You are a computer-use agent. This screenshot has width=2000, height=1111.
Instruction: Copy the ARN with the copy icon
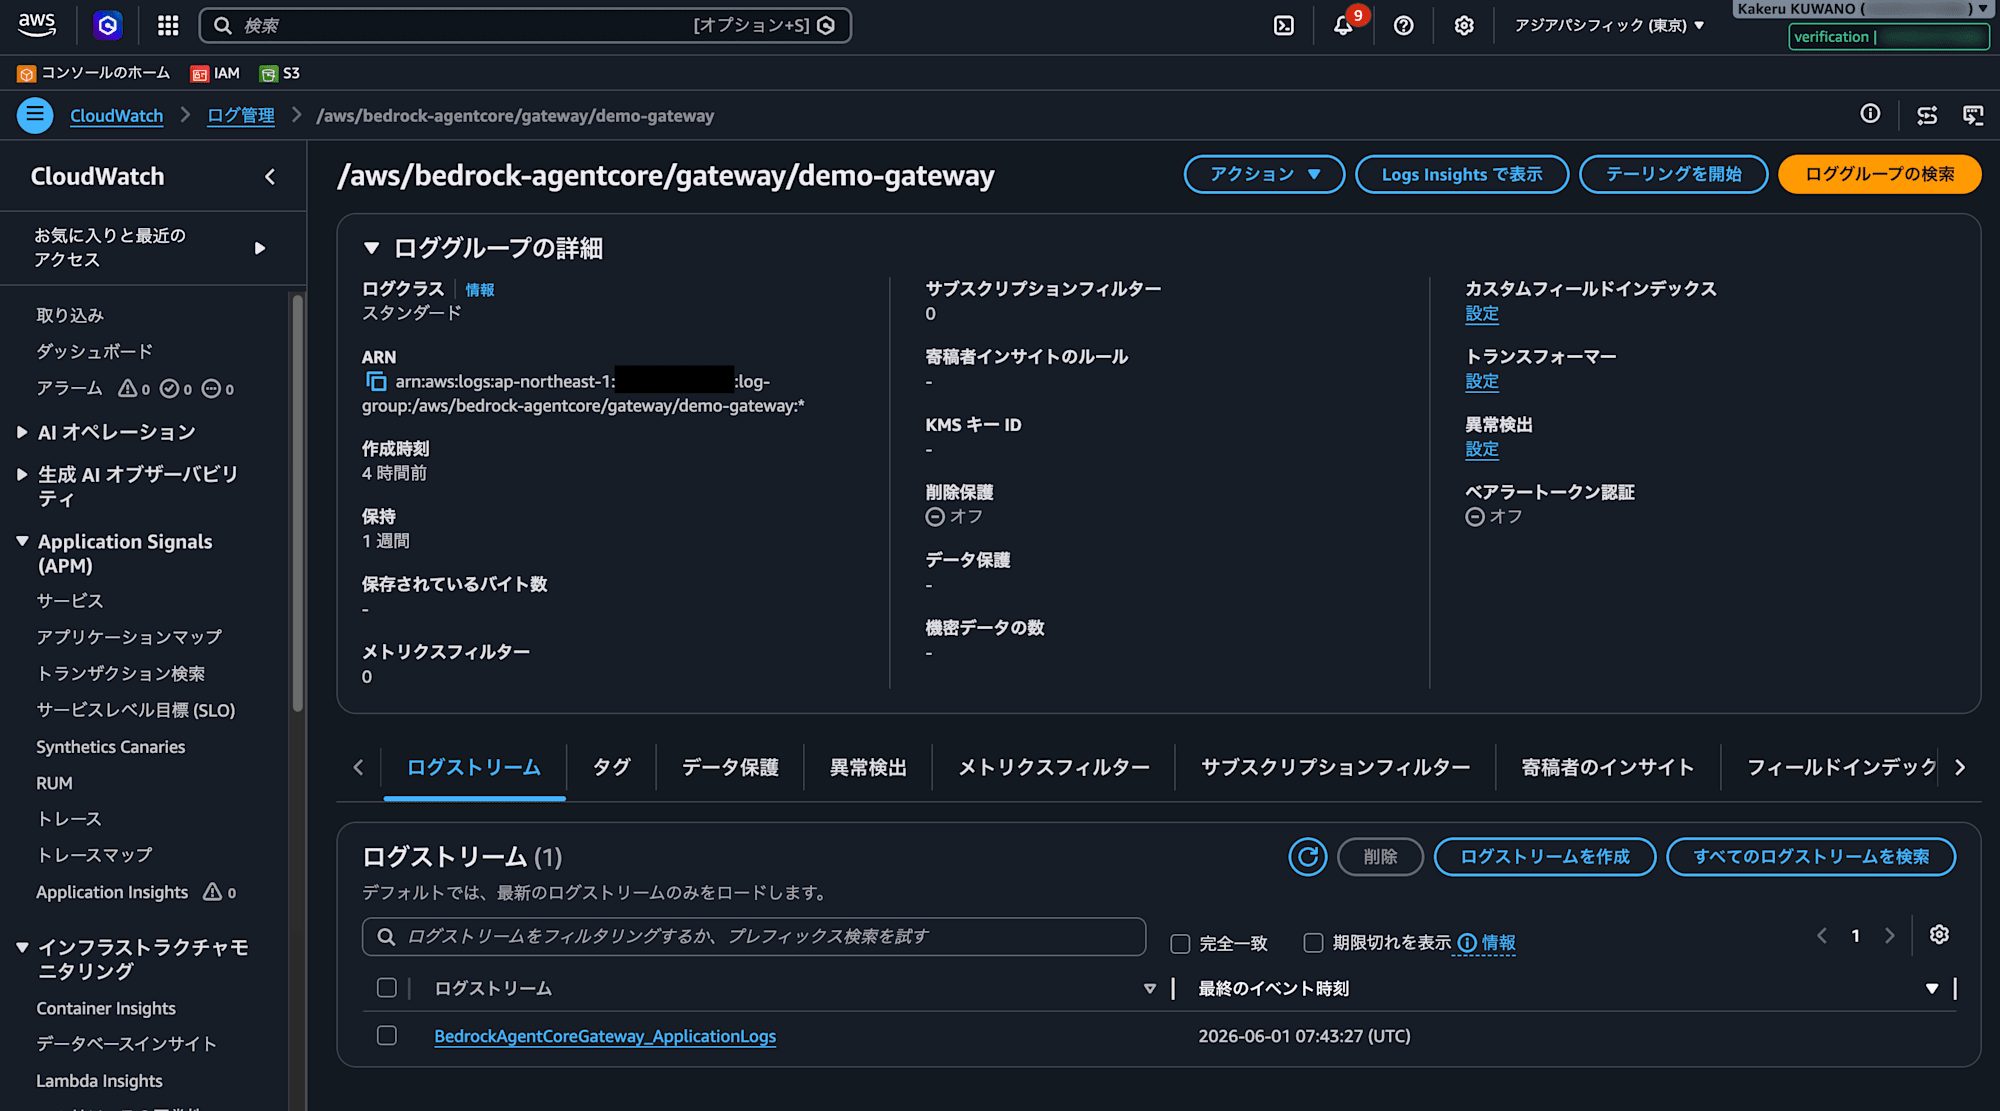coord(376,381)
